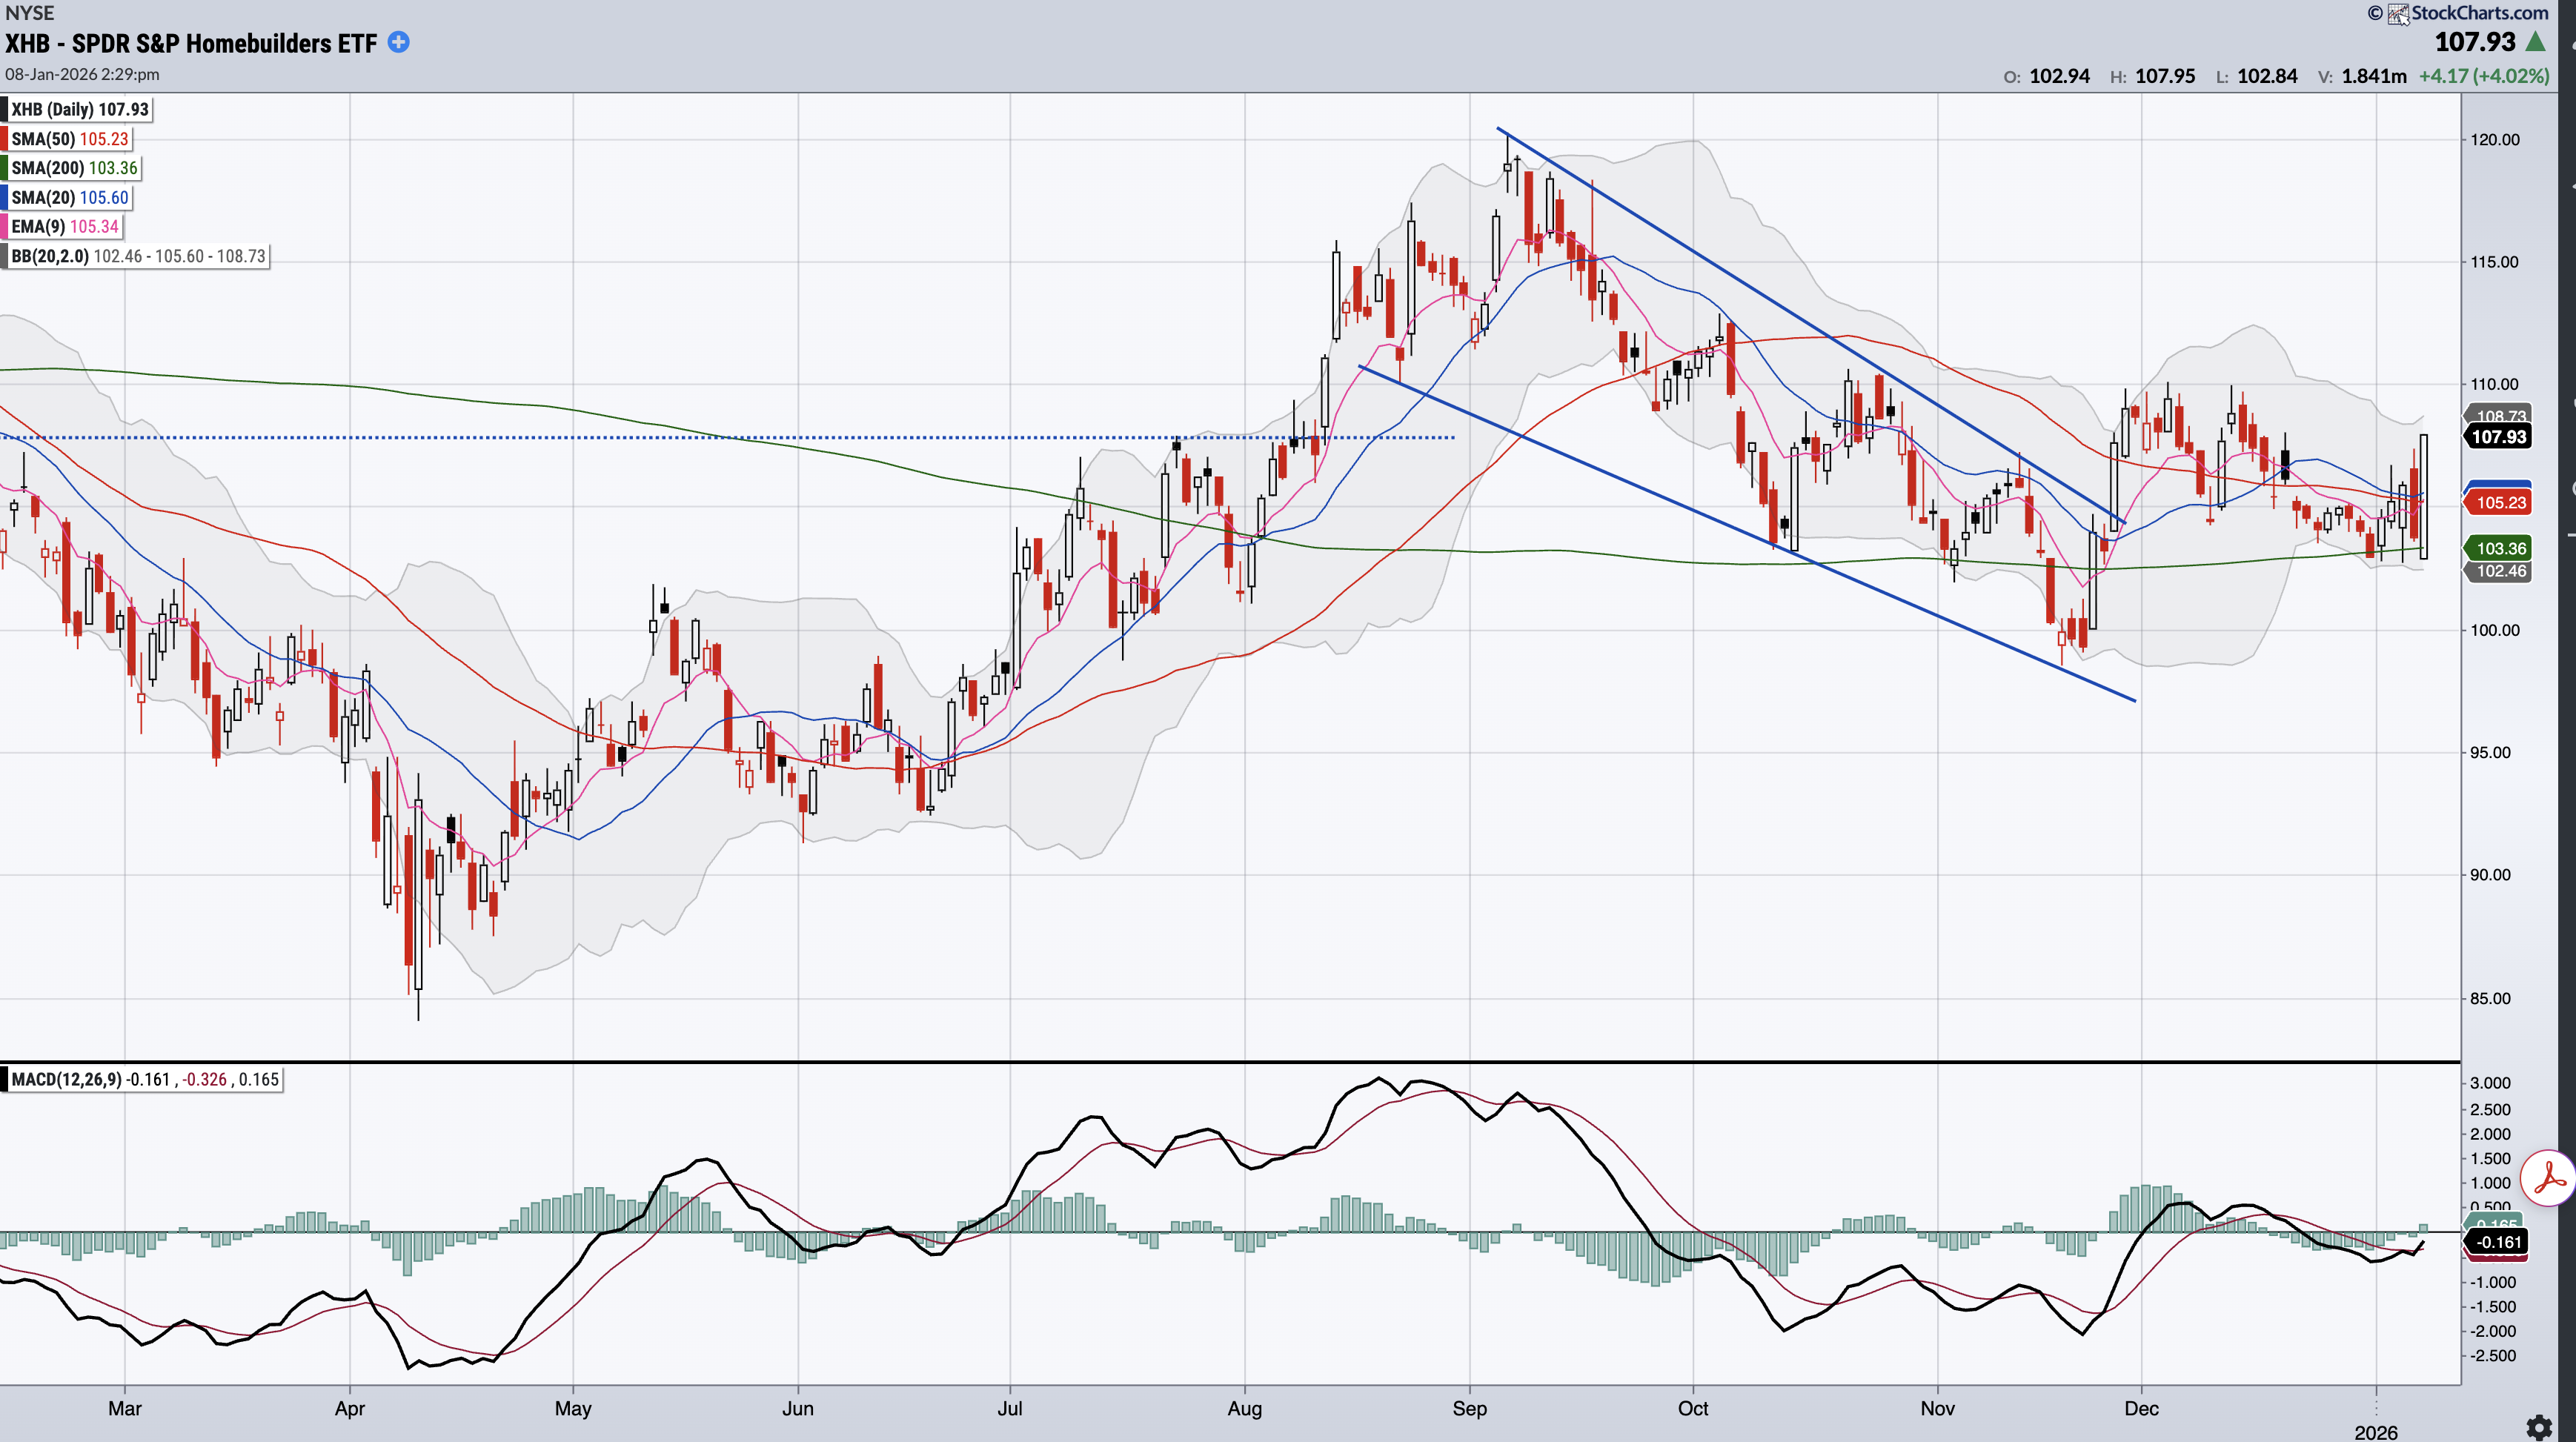Click the gray 102.46 lower band tag
This screenshot has height=1442, width=2576.
tap(2500, 571)
